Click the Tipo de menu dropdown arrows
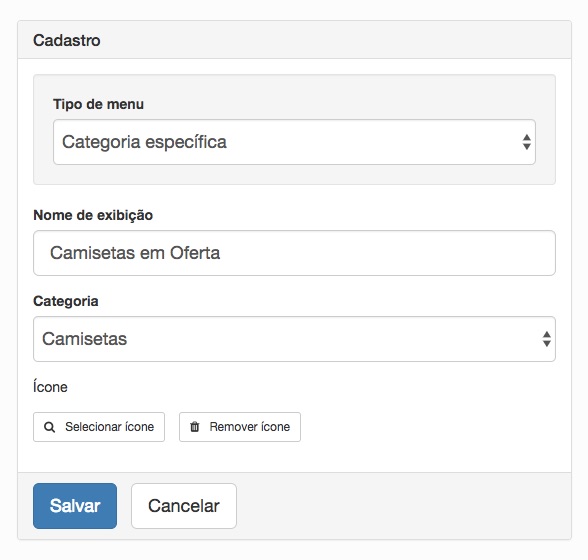588x560 pixels. [526, 142]
